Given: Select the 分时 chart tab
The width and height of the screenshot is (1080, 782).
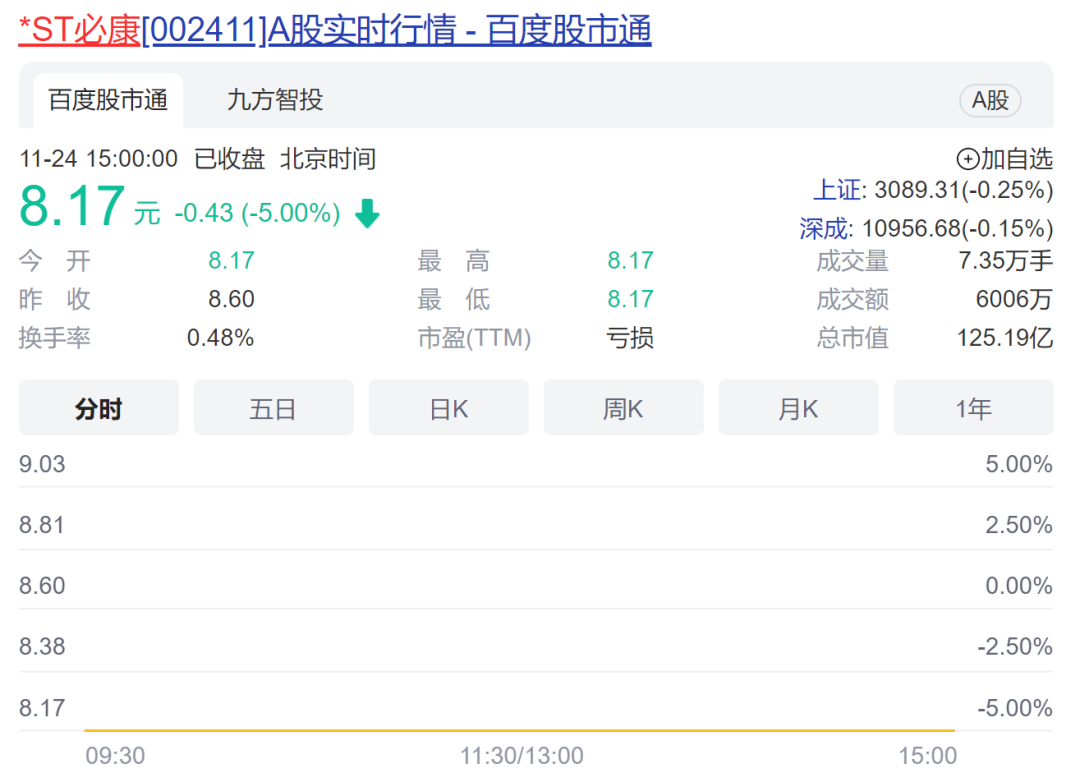Looking at the screenshot, I should (x=98, y=408).
